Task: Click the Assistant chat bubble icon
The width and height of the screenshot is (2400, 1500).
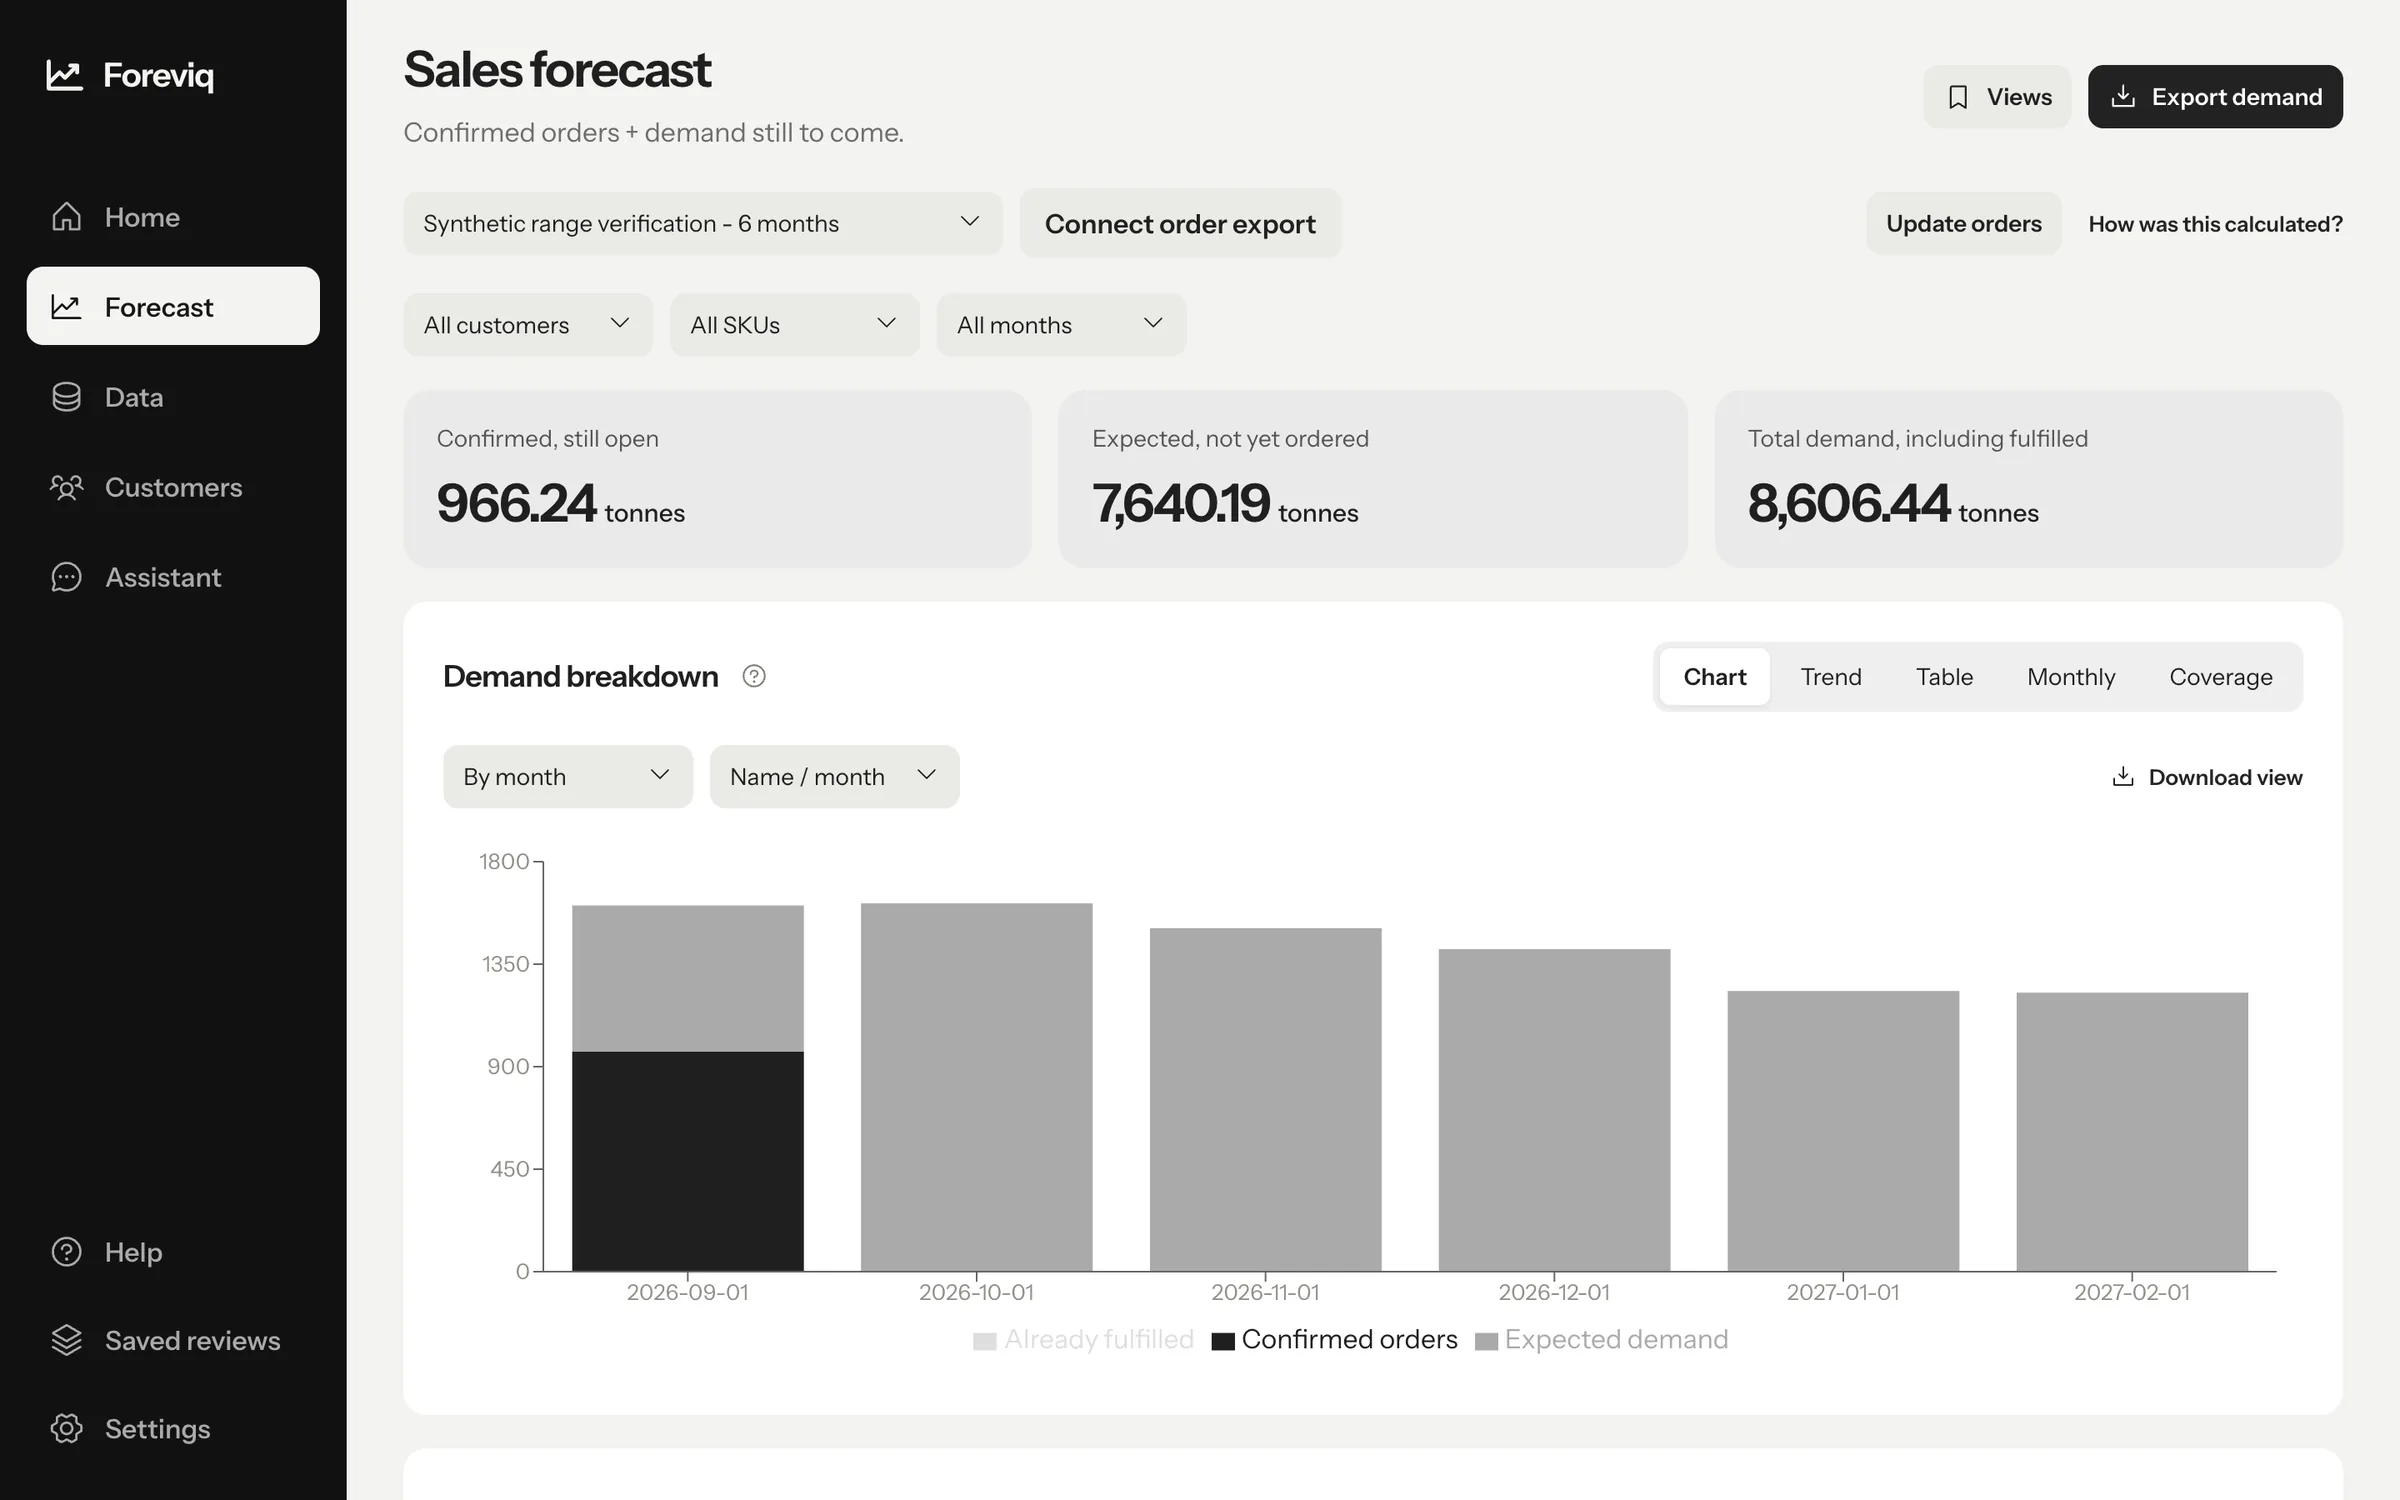Action: click(66, 577)
